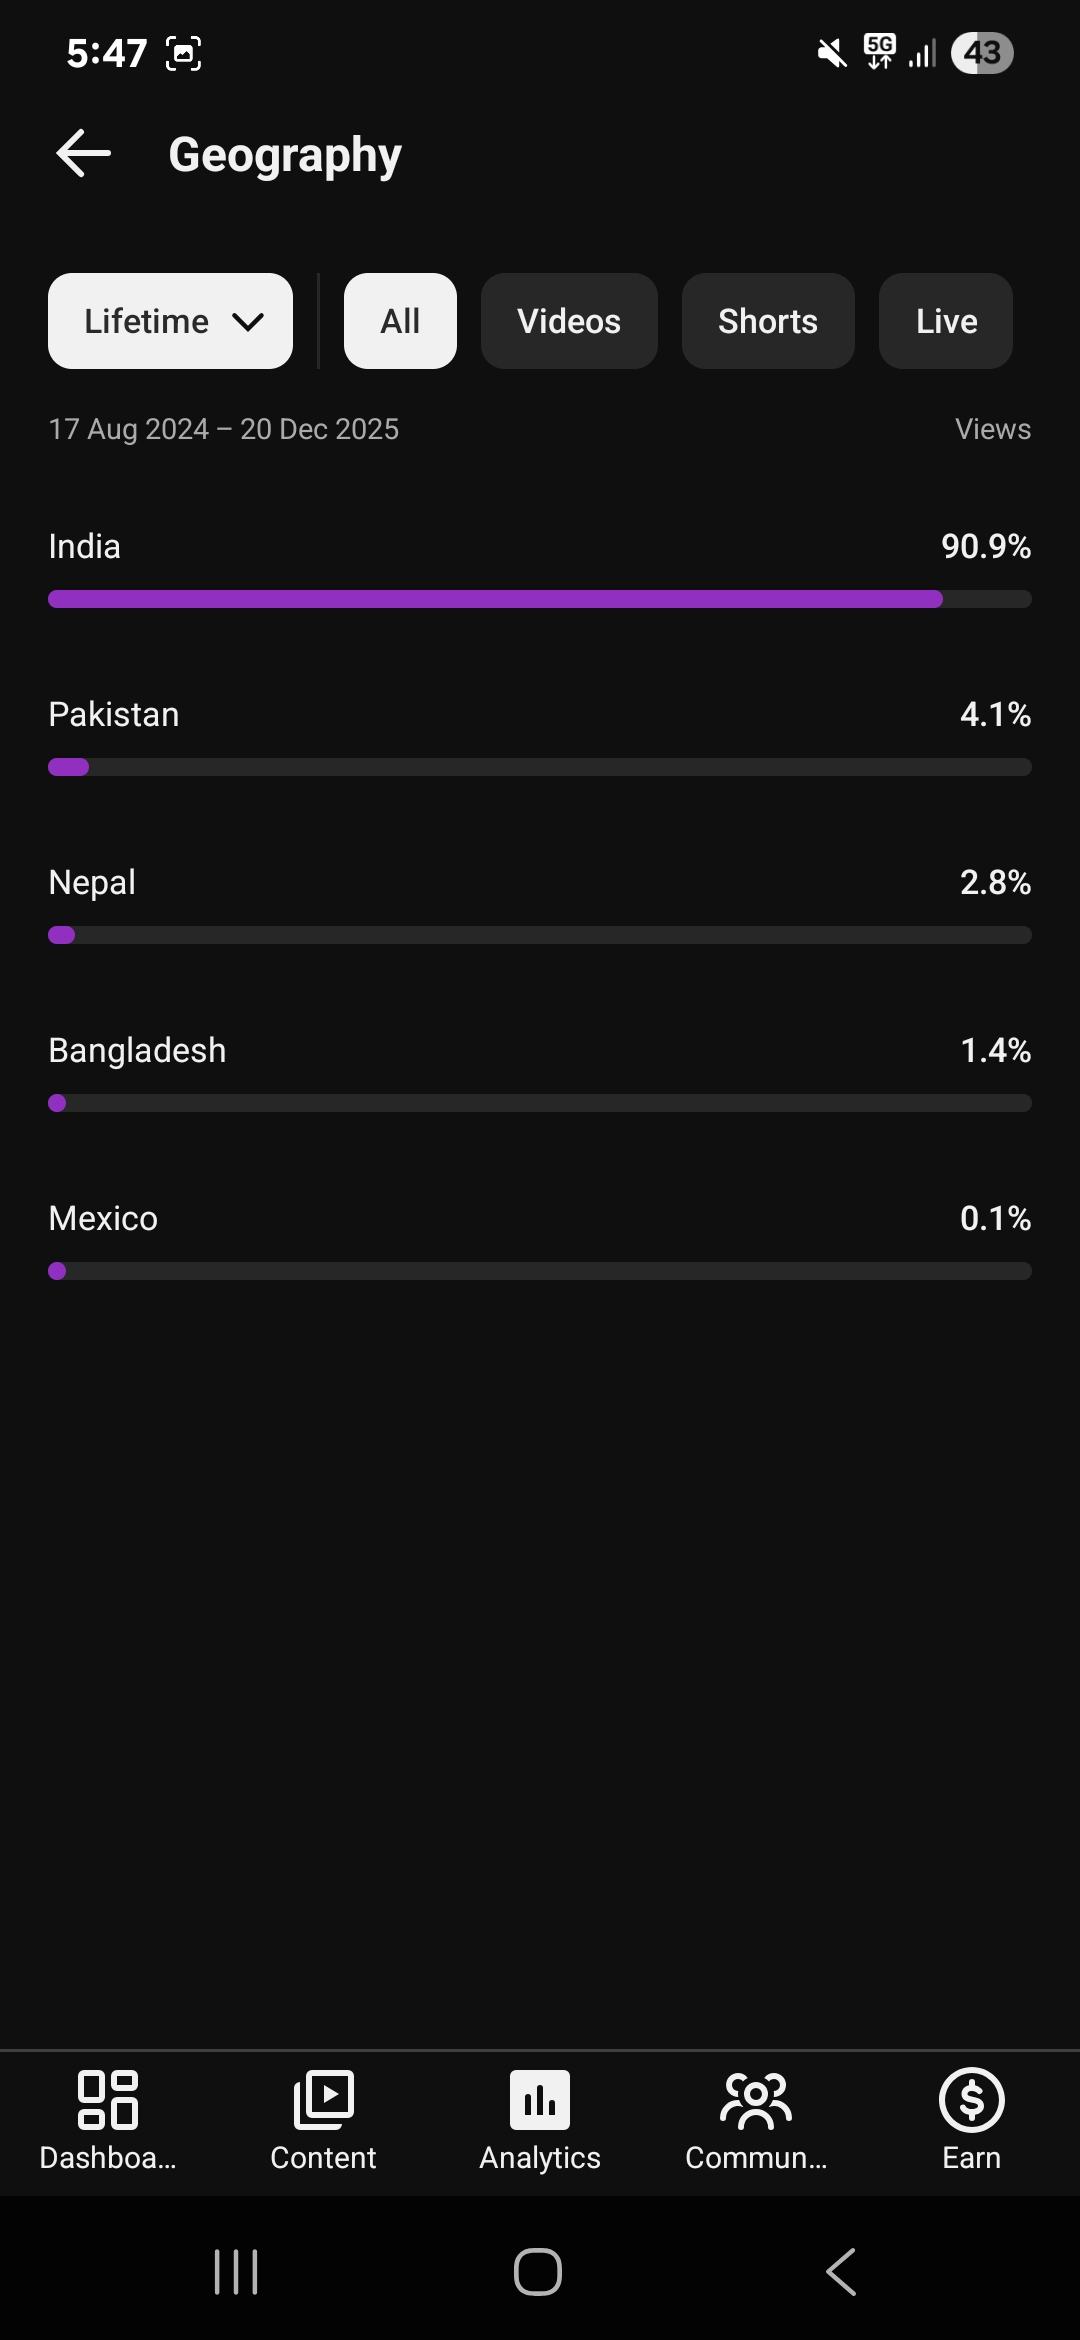This screenshot has height=2340, width=1080.
Task: Tap India's purple views progress bar
Action: (495, 599)
